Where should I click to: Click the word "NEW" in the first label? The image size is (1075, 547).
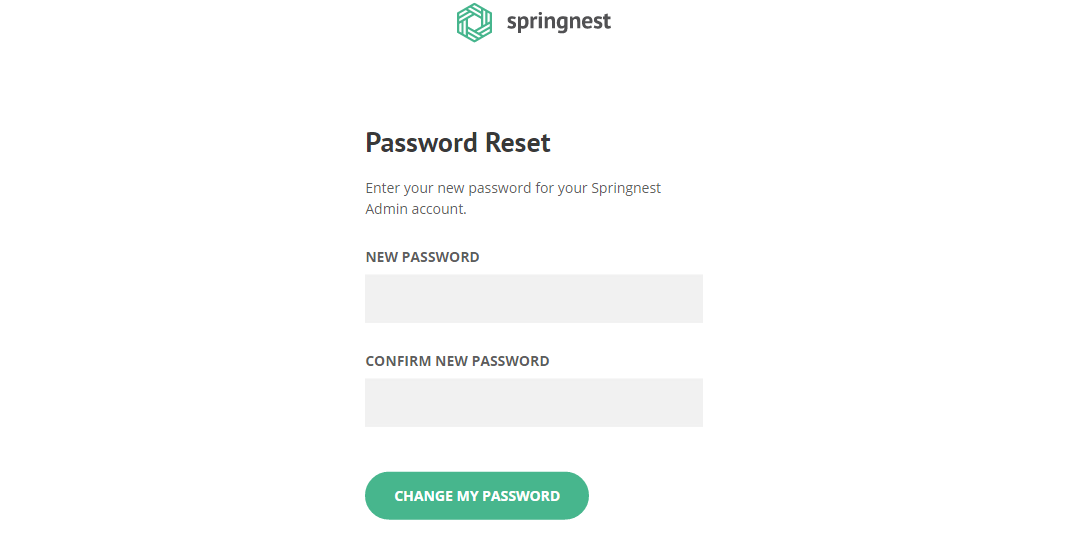pos(381,257)
